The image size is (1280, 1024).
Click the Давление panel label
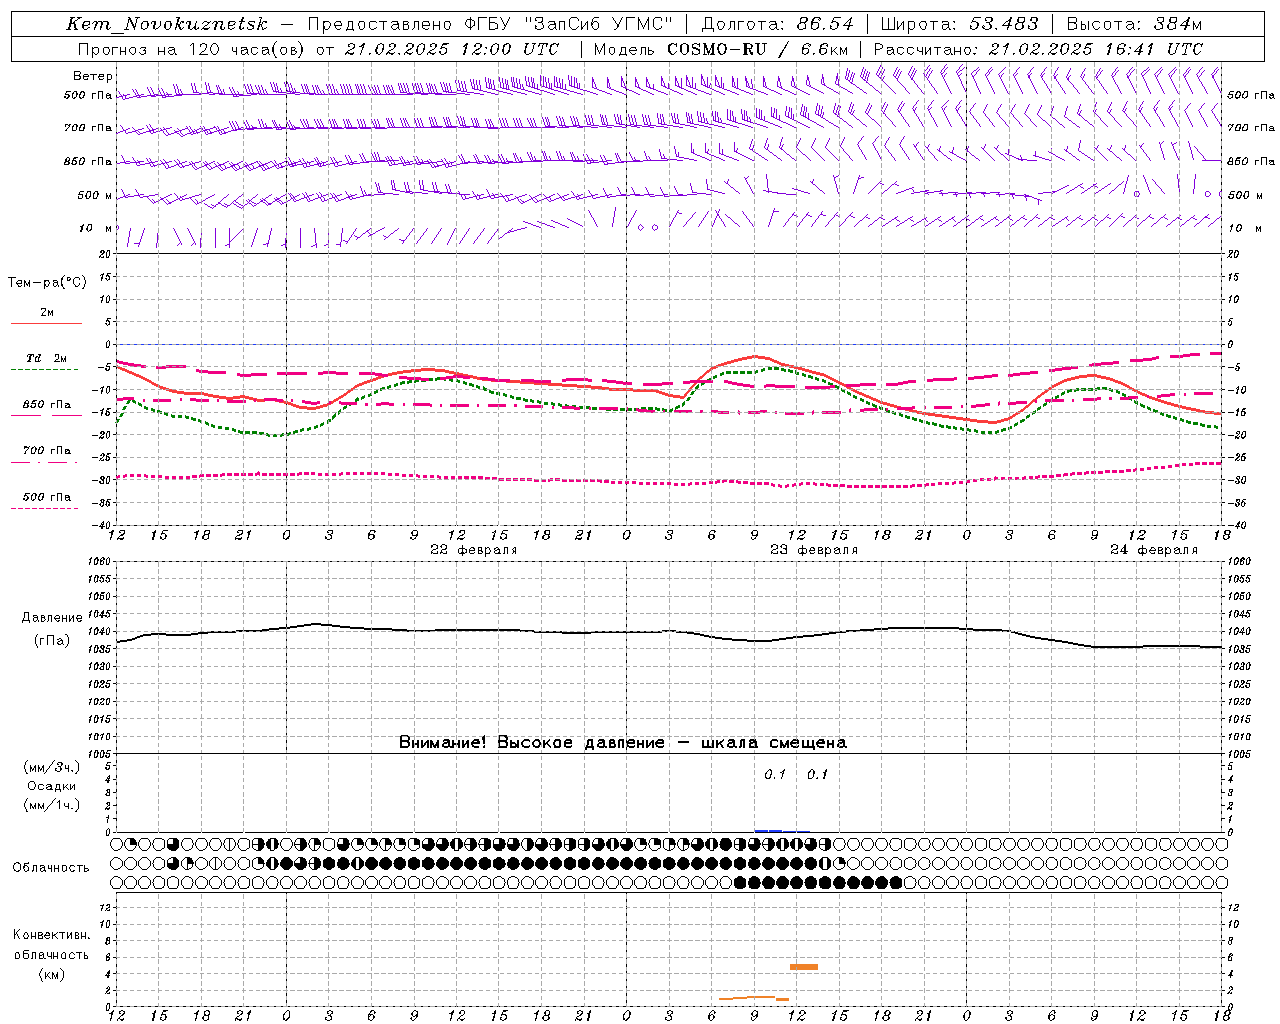(52, 618)
